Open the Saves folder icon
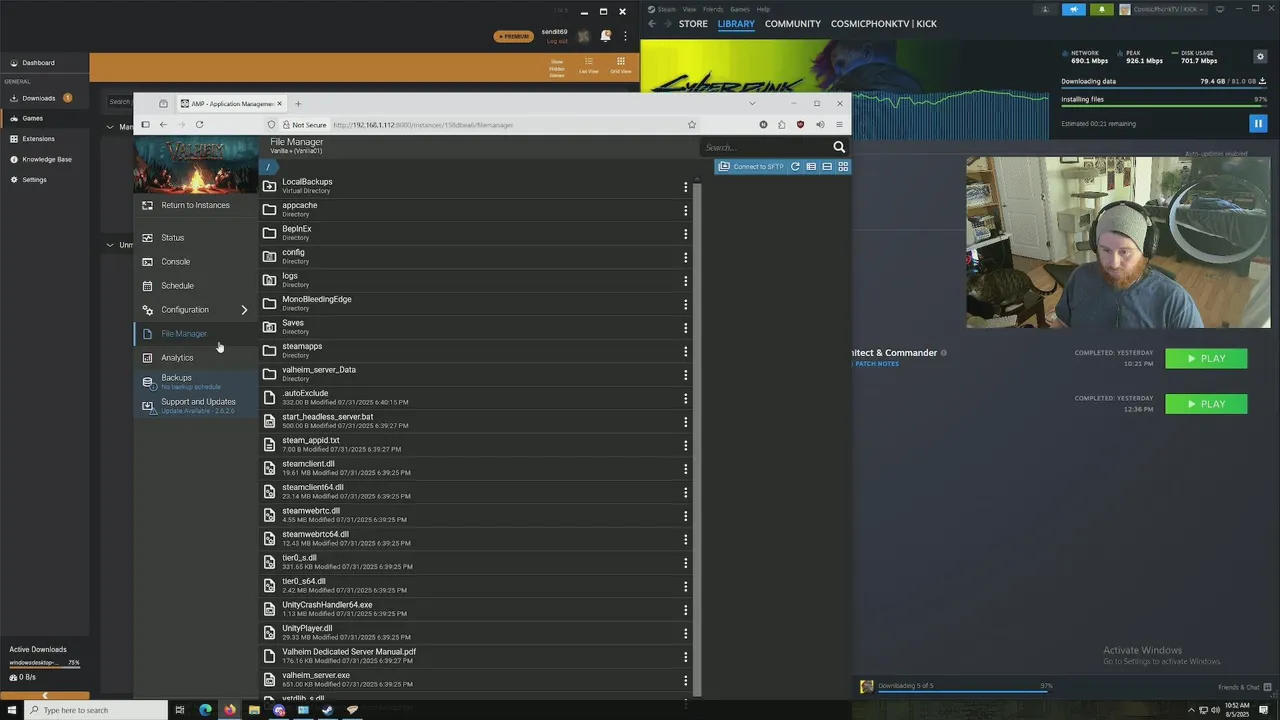 [269, 327]
